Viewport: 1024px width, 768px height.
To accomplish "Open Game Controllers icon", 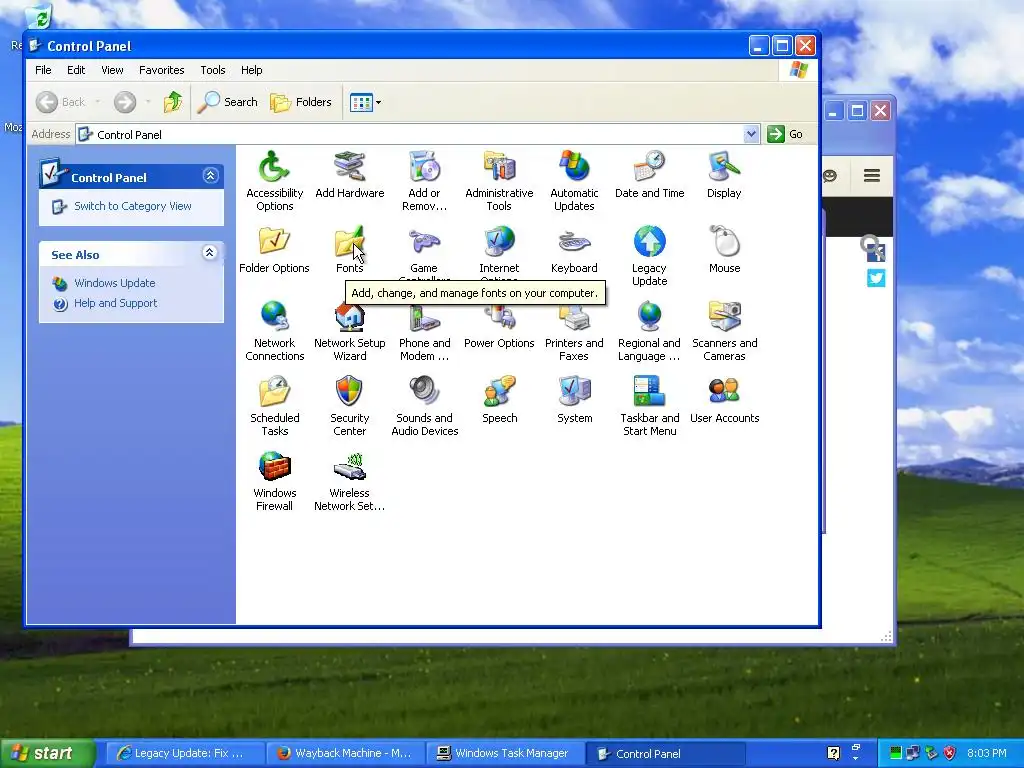I will point(424,242).
